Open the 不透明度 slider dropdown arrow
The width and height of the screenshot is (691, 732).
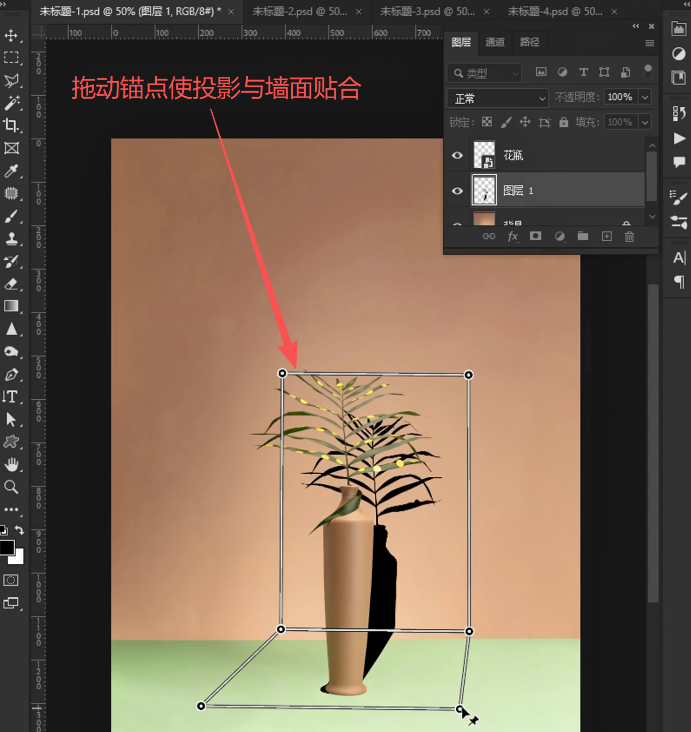(645, 97)
